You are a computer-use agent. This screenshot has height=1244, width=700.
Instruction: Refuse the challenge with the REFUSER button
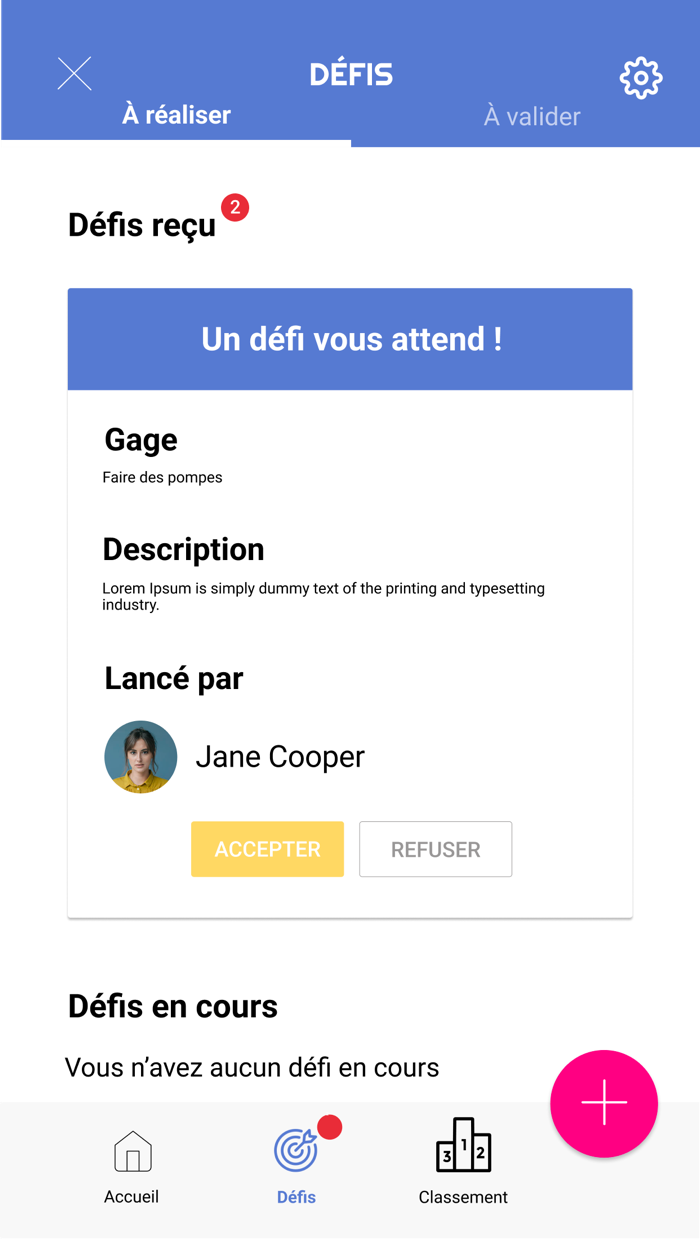(x=435, y=849)
